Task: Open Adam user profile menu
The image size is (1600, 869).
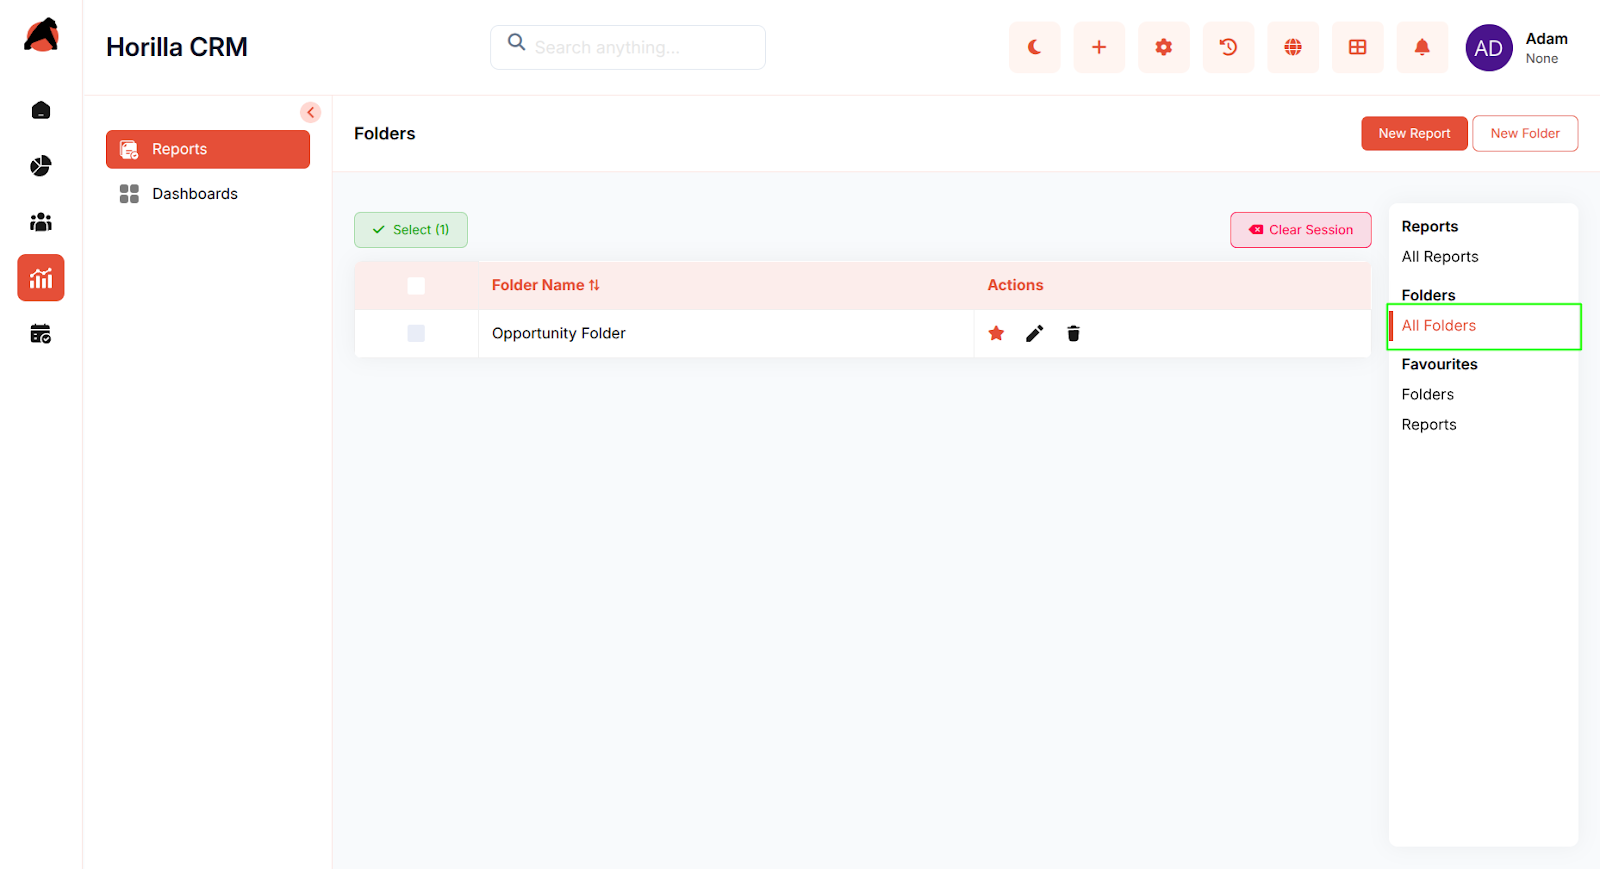Action: click(x=1516, y=48)
